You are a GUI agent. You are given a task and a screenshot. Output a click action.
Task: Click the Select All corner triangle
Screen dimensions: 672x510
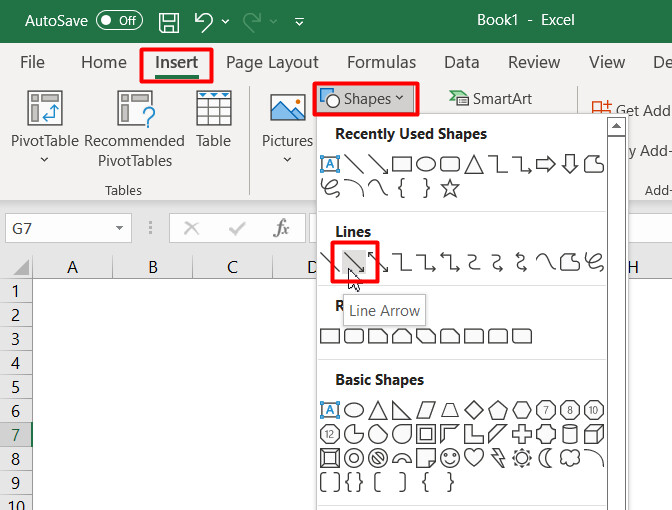click(x=21, y=267)
